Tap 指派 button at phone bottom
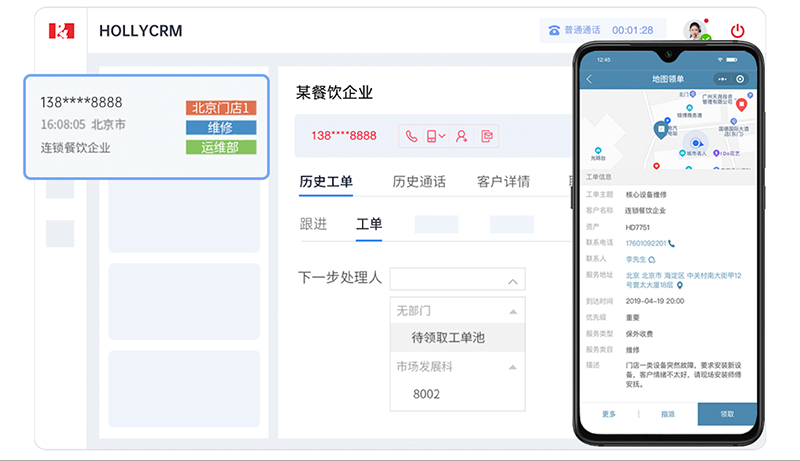 668,414
